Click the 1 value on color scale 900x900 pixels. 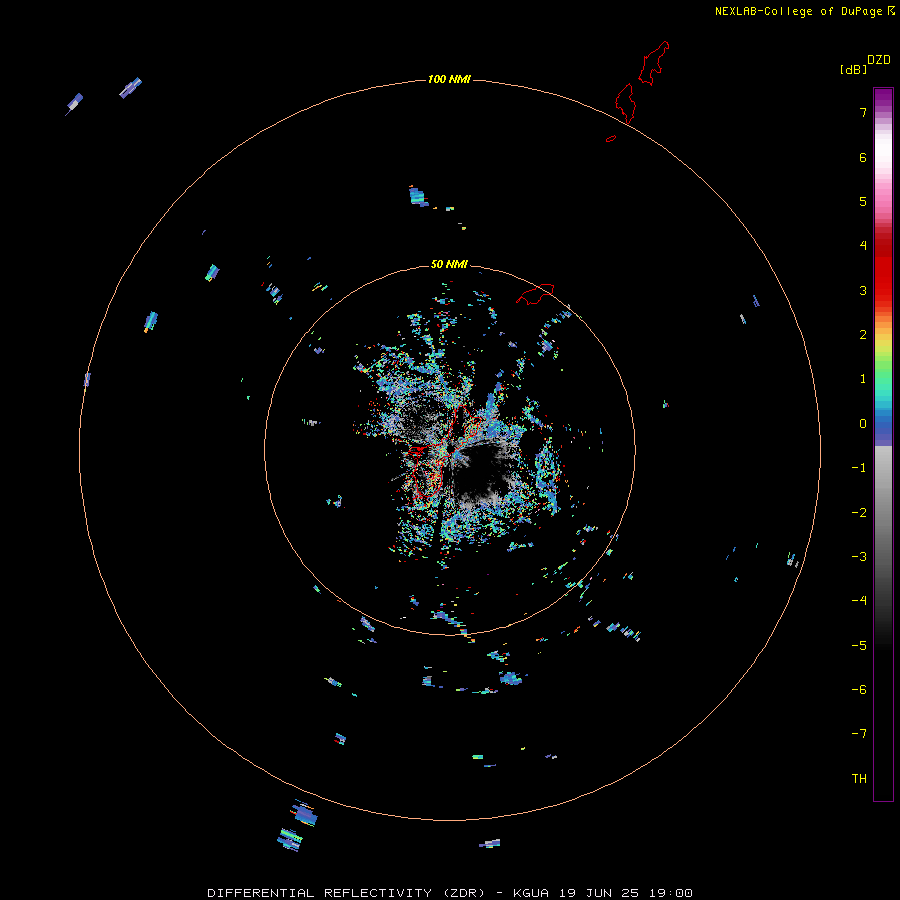pos(863,379)
